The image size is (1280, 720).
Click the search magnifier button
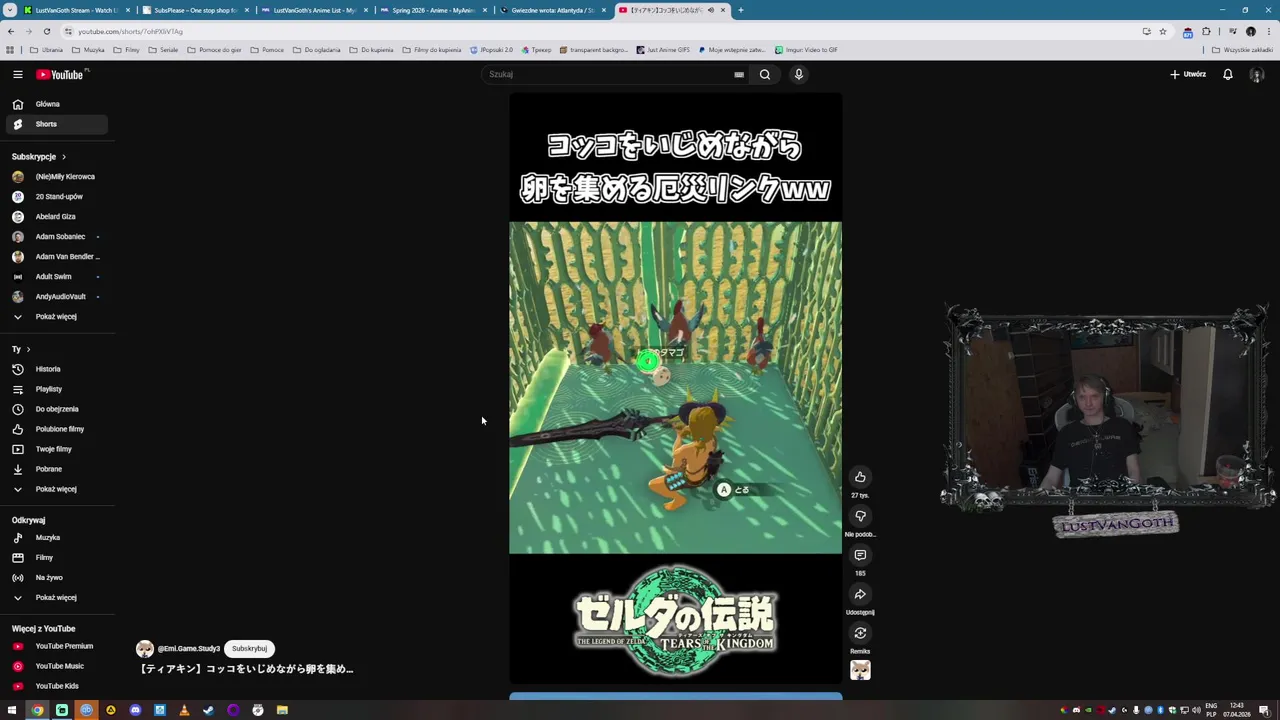[x=765, y=74]
